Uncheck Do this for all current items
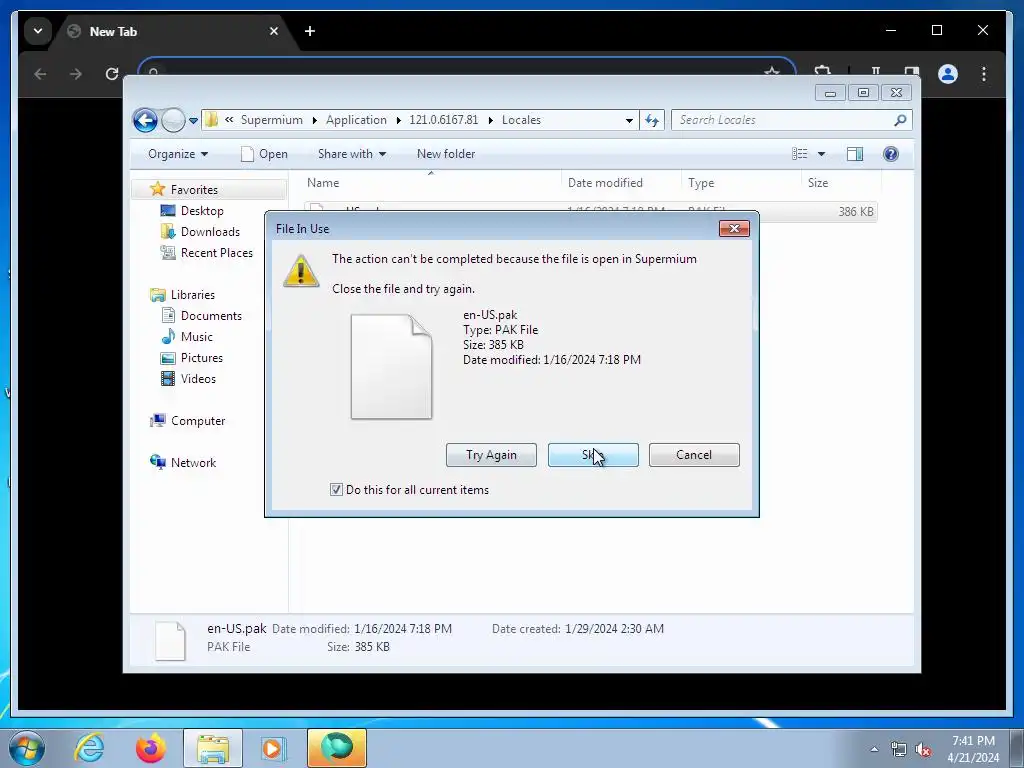This screenshot has width=1024, height=768. 336,490
